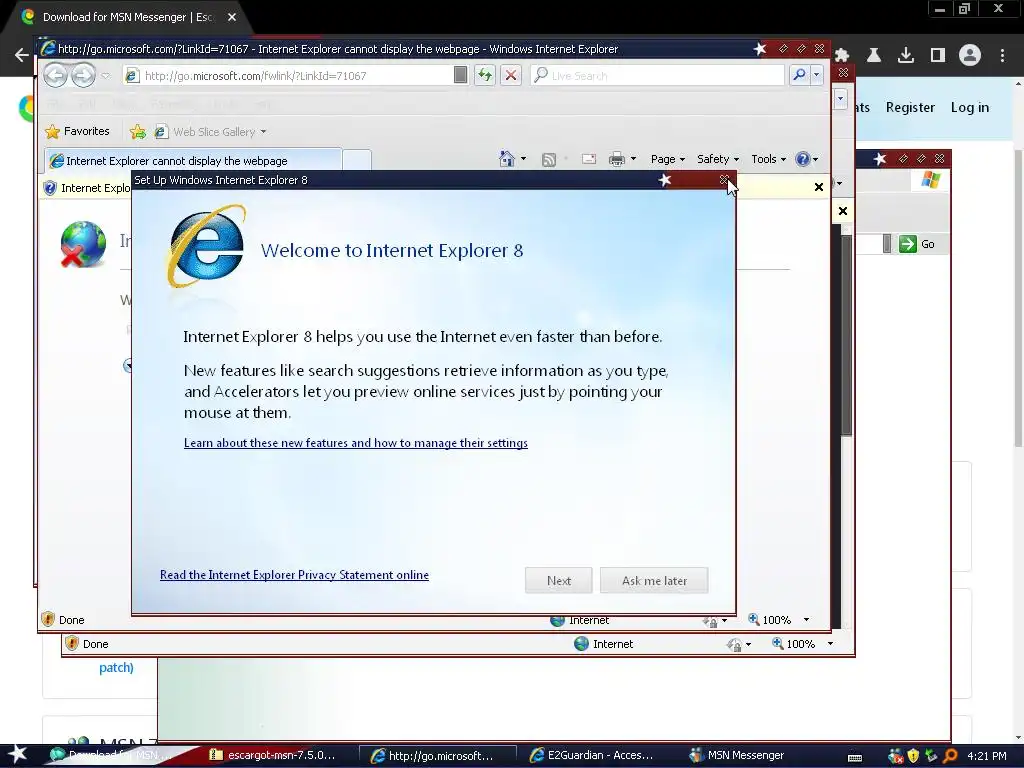Select the 'Internet Explorer cannot display the webpage' tab
This screenshot has width=1024, height=768.
tap(193, 160)
